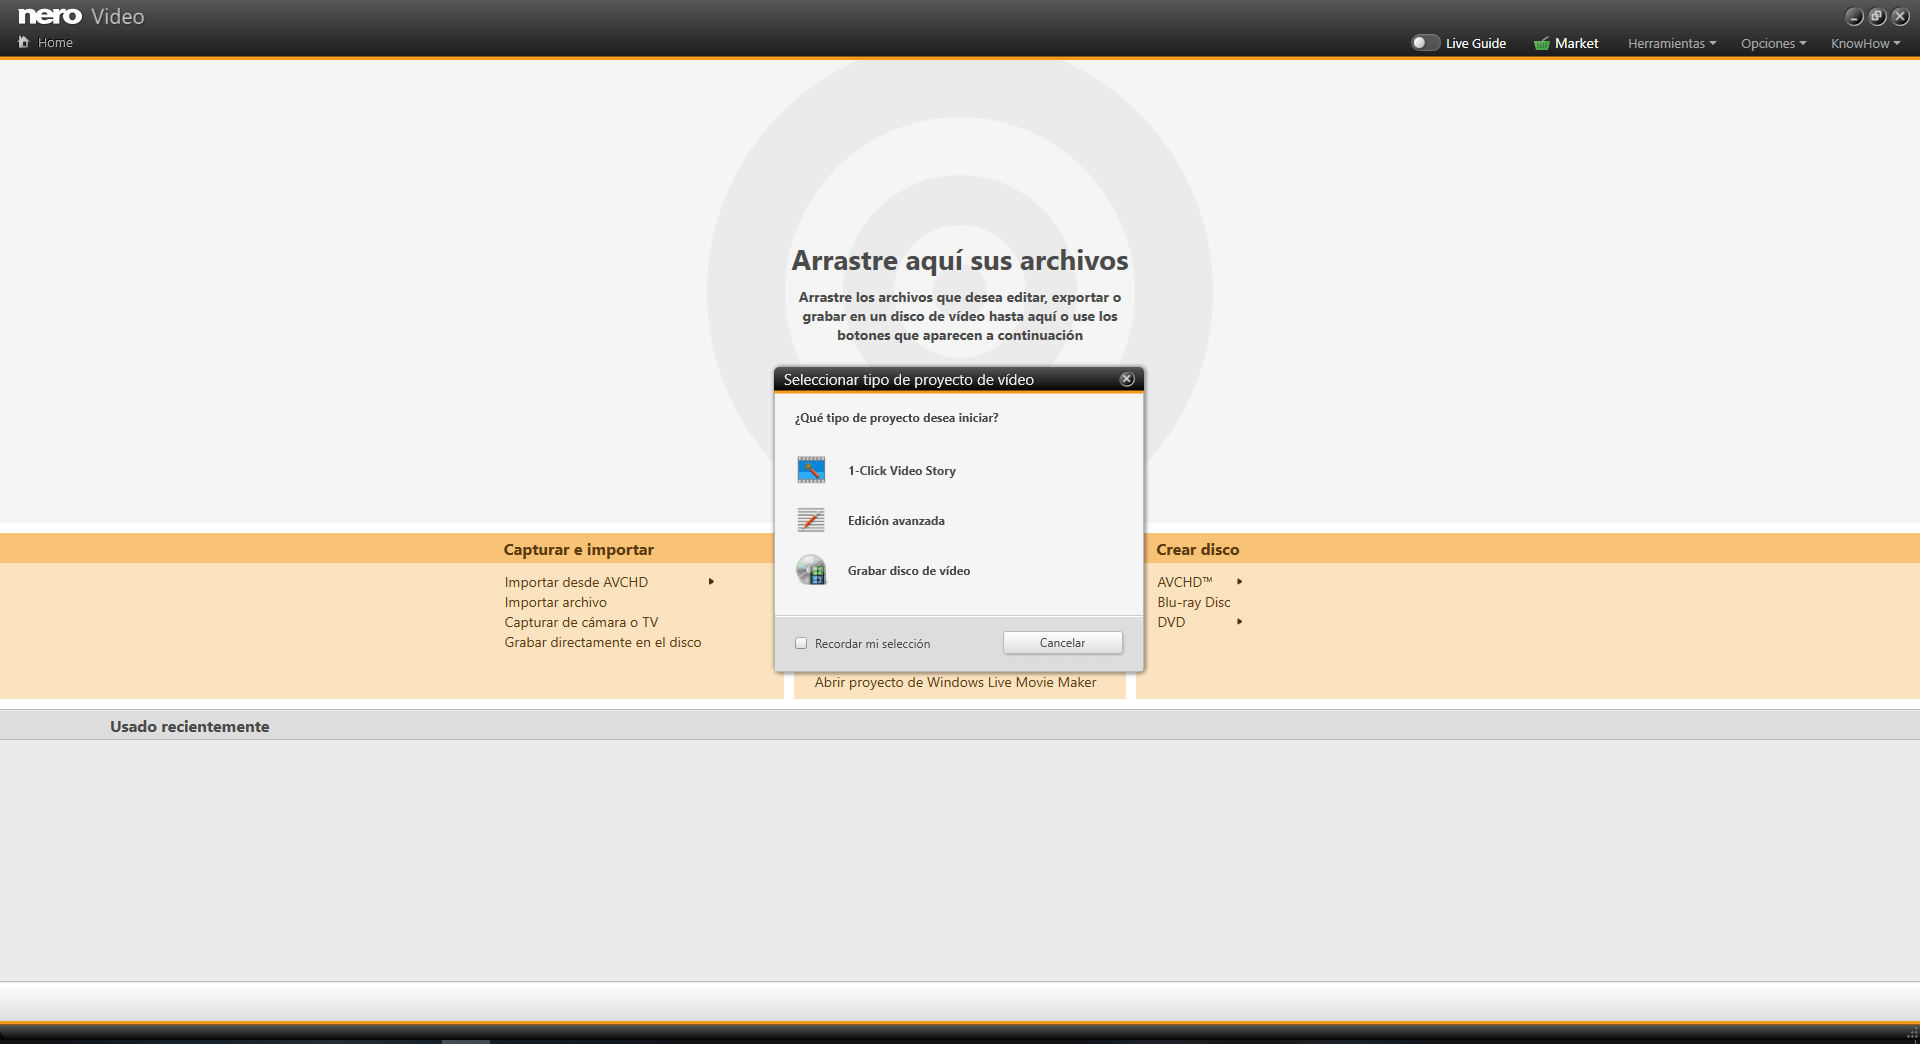The image size is (1920, 1044).
Task: Click the nero Video logo
Action: [81, 16]
